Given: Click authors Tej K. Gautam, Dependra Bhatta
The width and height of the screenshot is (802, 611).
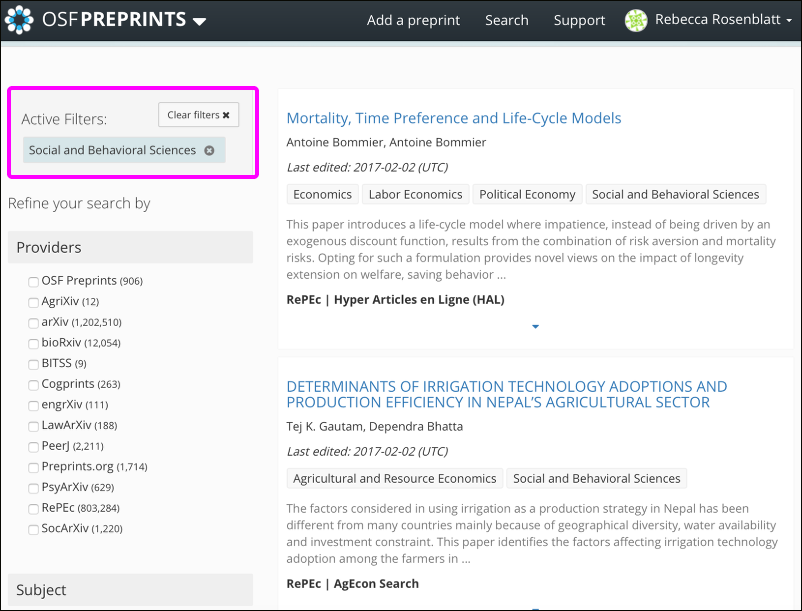Looking at the screenshot, I should coord(374,426).
